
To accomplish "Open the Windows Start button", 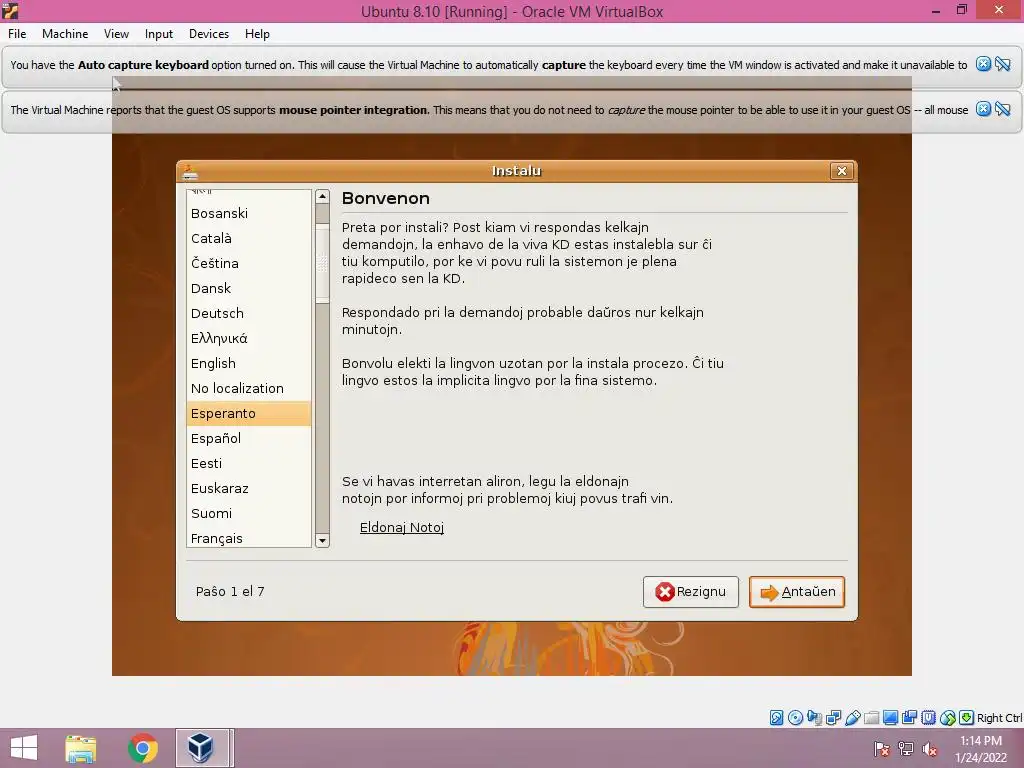I will pos(24,748).
